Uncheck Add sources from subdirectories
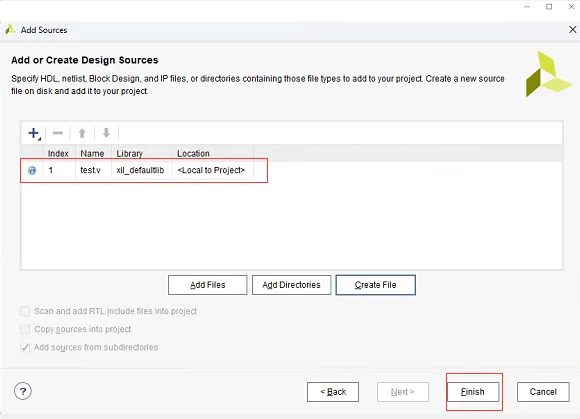 (x=25, y=347)
